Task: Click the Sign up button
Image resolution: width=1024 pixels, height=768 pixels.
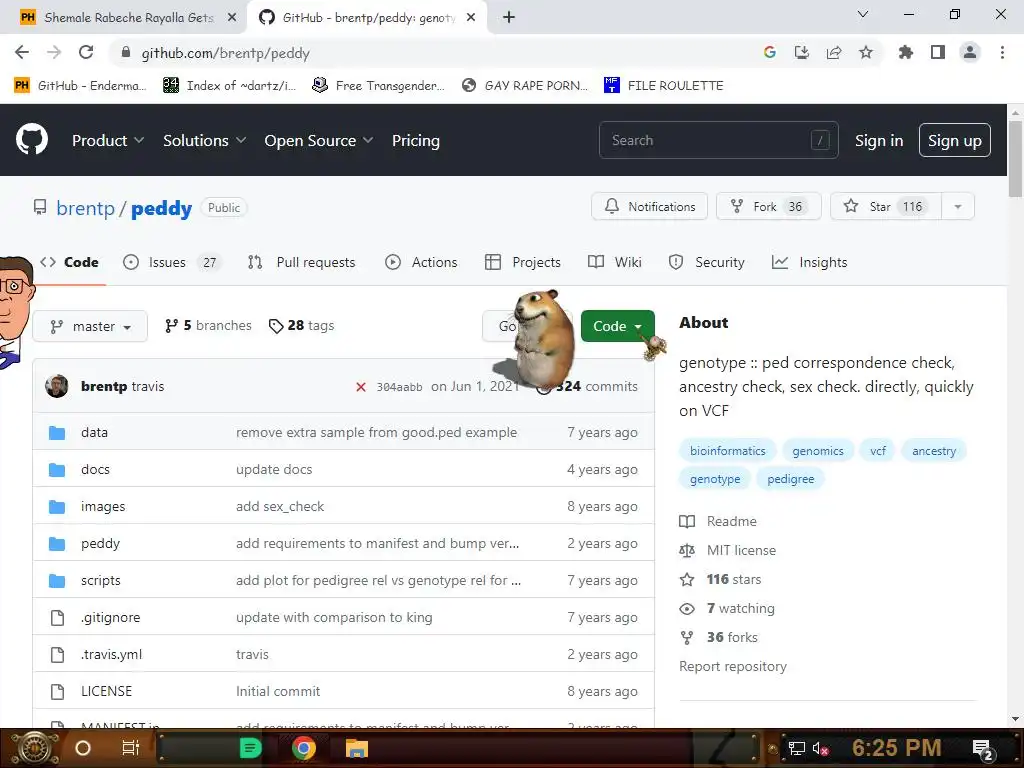Action: [954, 140]
